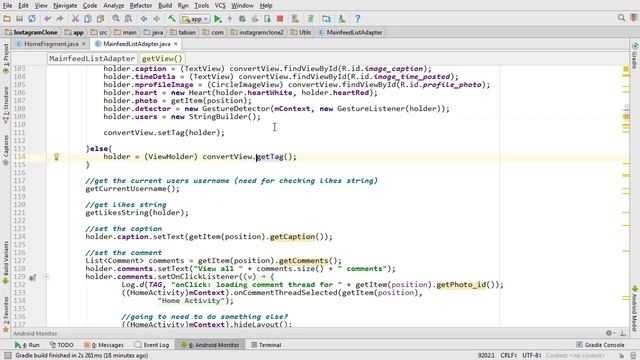Image resolution: width=640 pixels, height=360 pixels.
Task: Open the Edit menu
Action: (x=23, y=6)
